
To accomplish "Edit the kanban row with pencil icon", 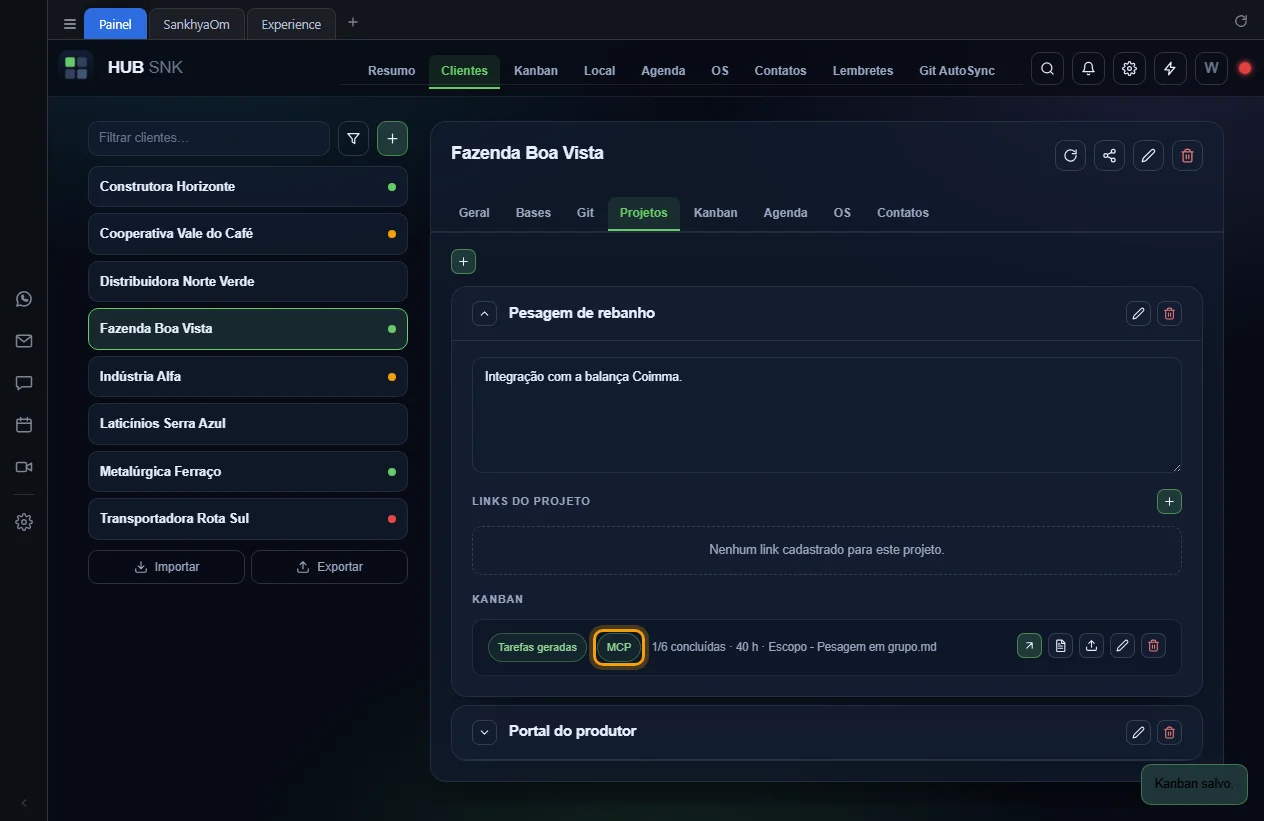I will (x=1122, y=646).
